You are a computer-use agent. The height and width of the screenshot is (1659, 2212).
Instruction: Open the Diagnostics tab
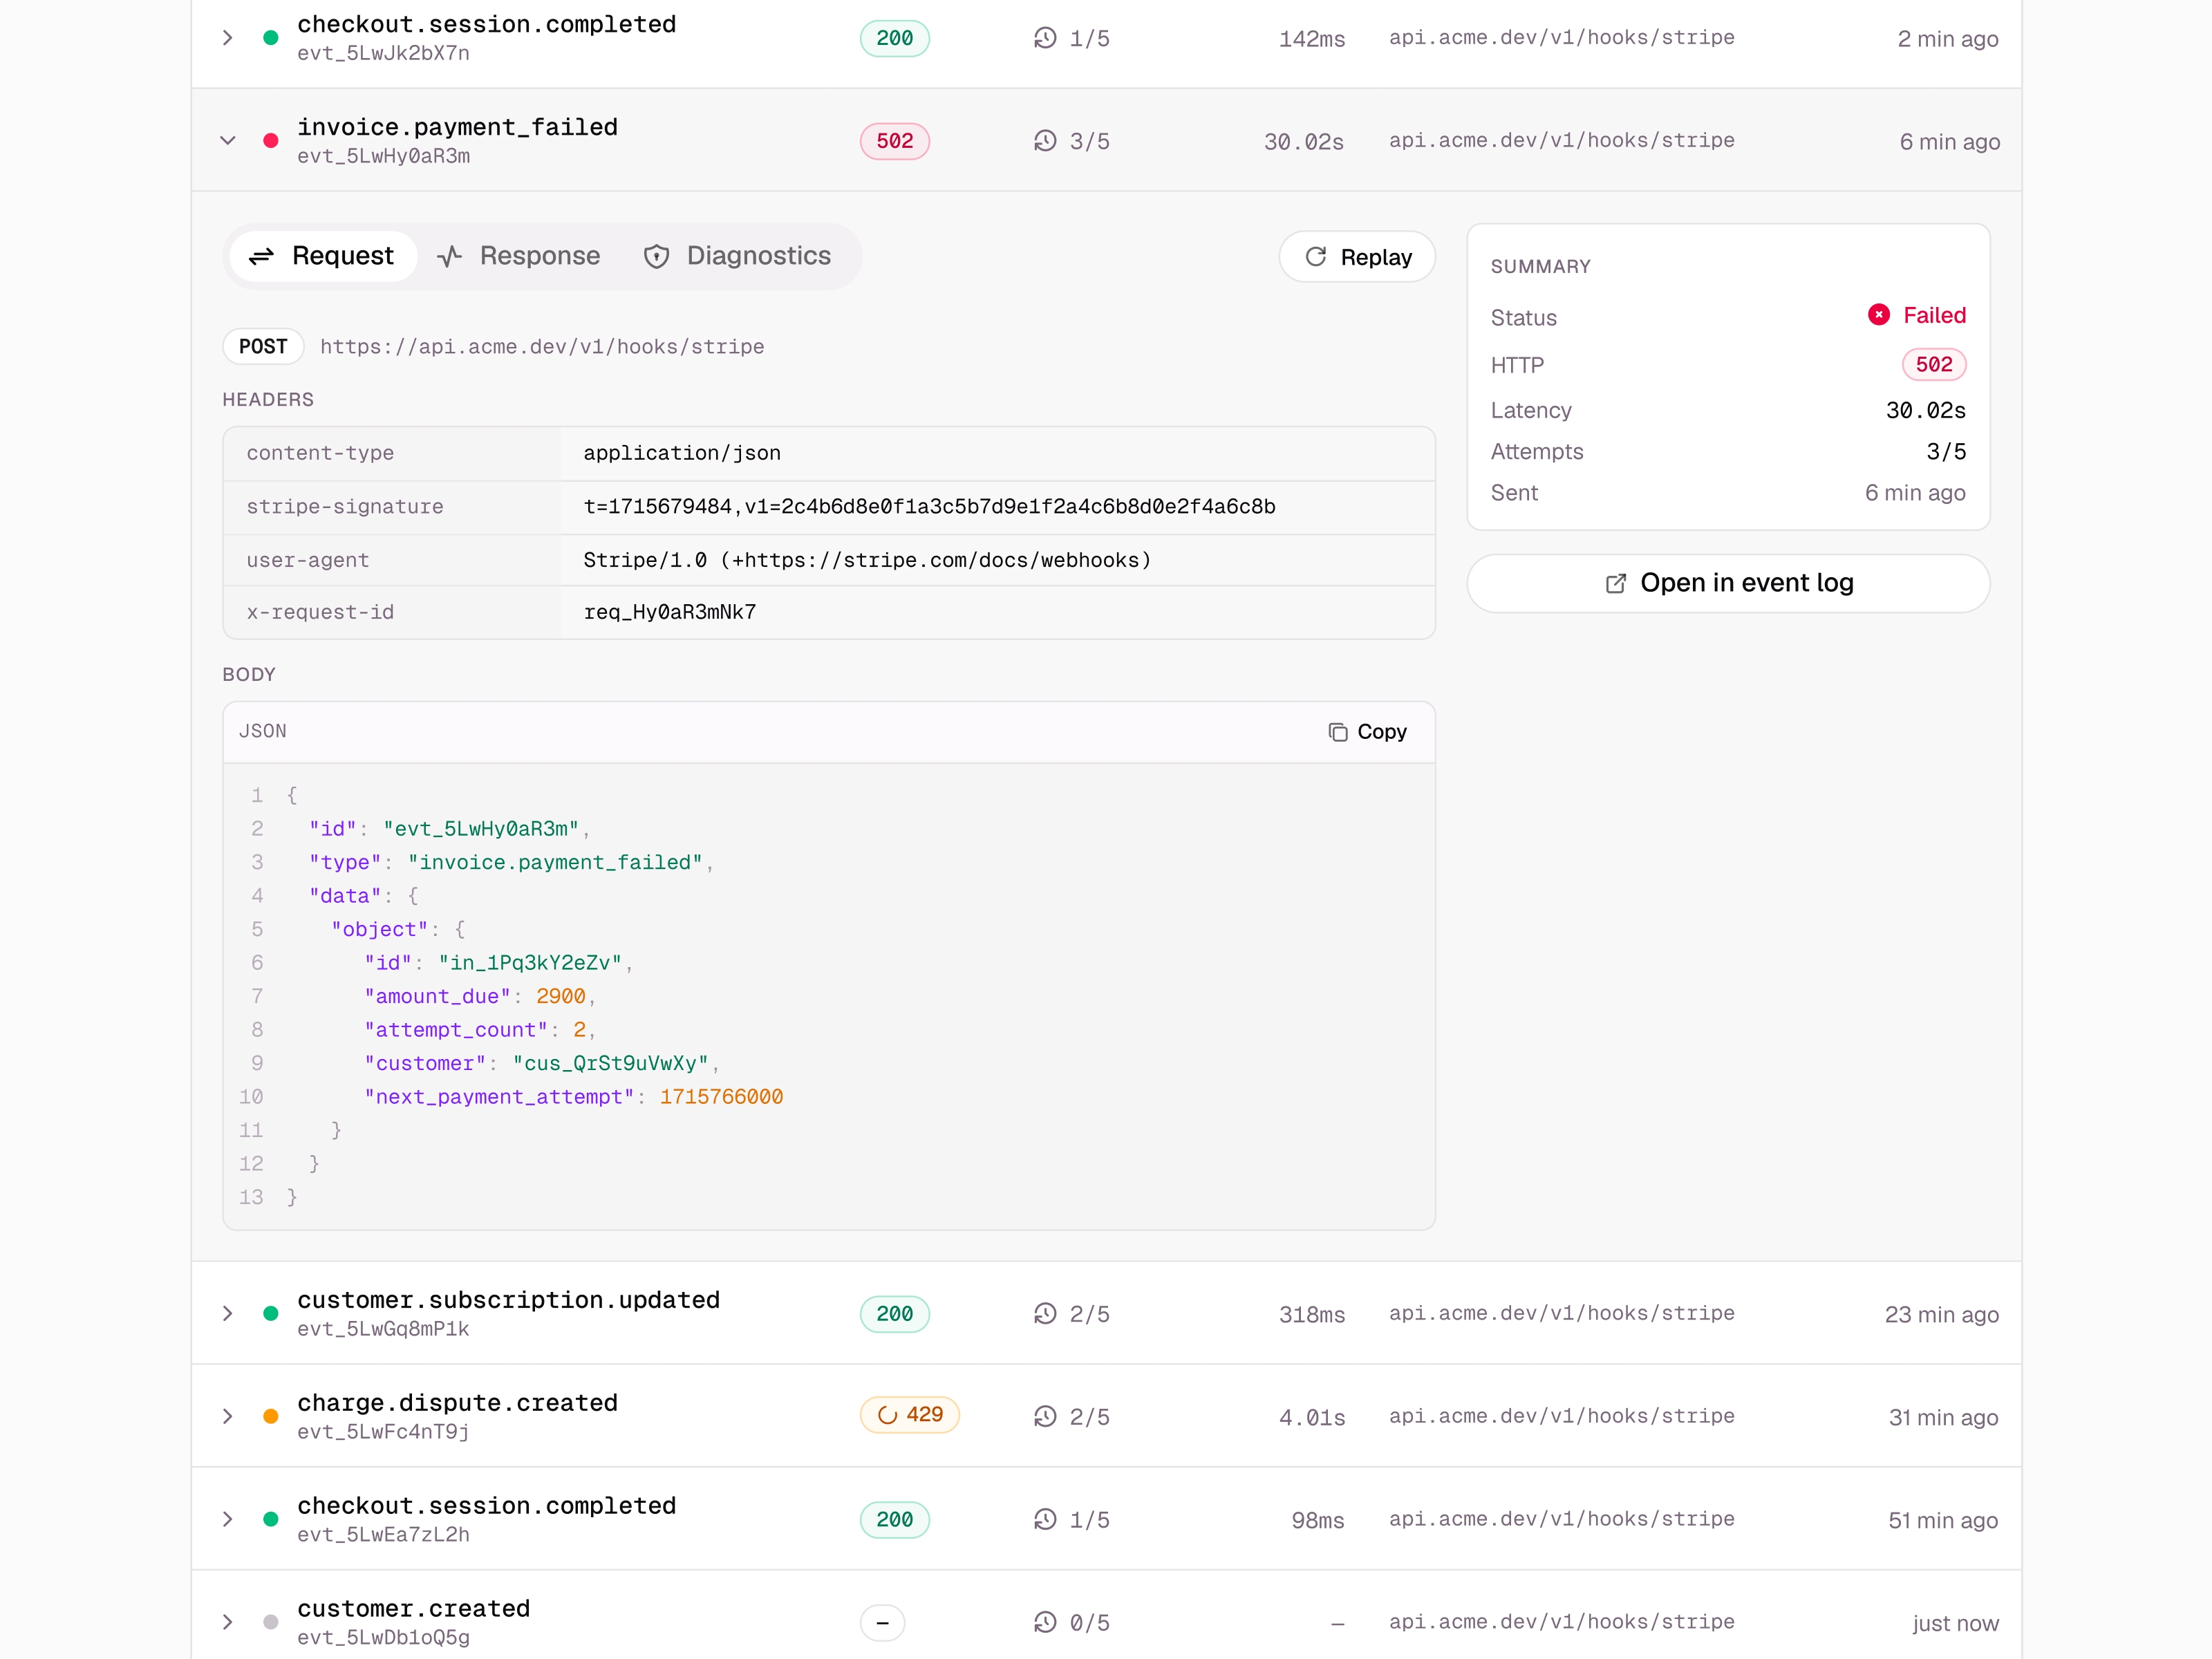(737, 257)
